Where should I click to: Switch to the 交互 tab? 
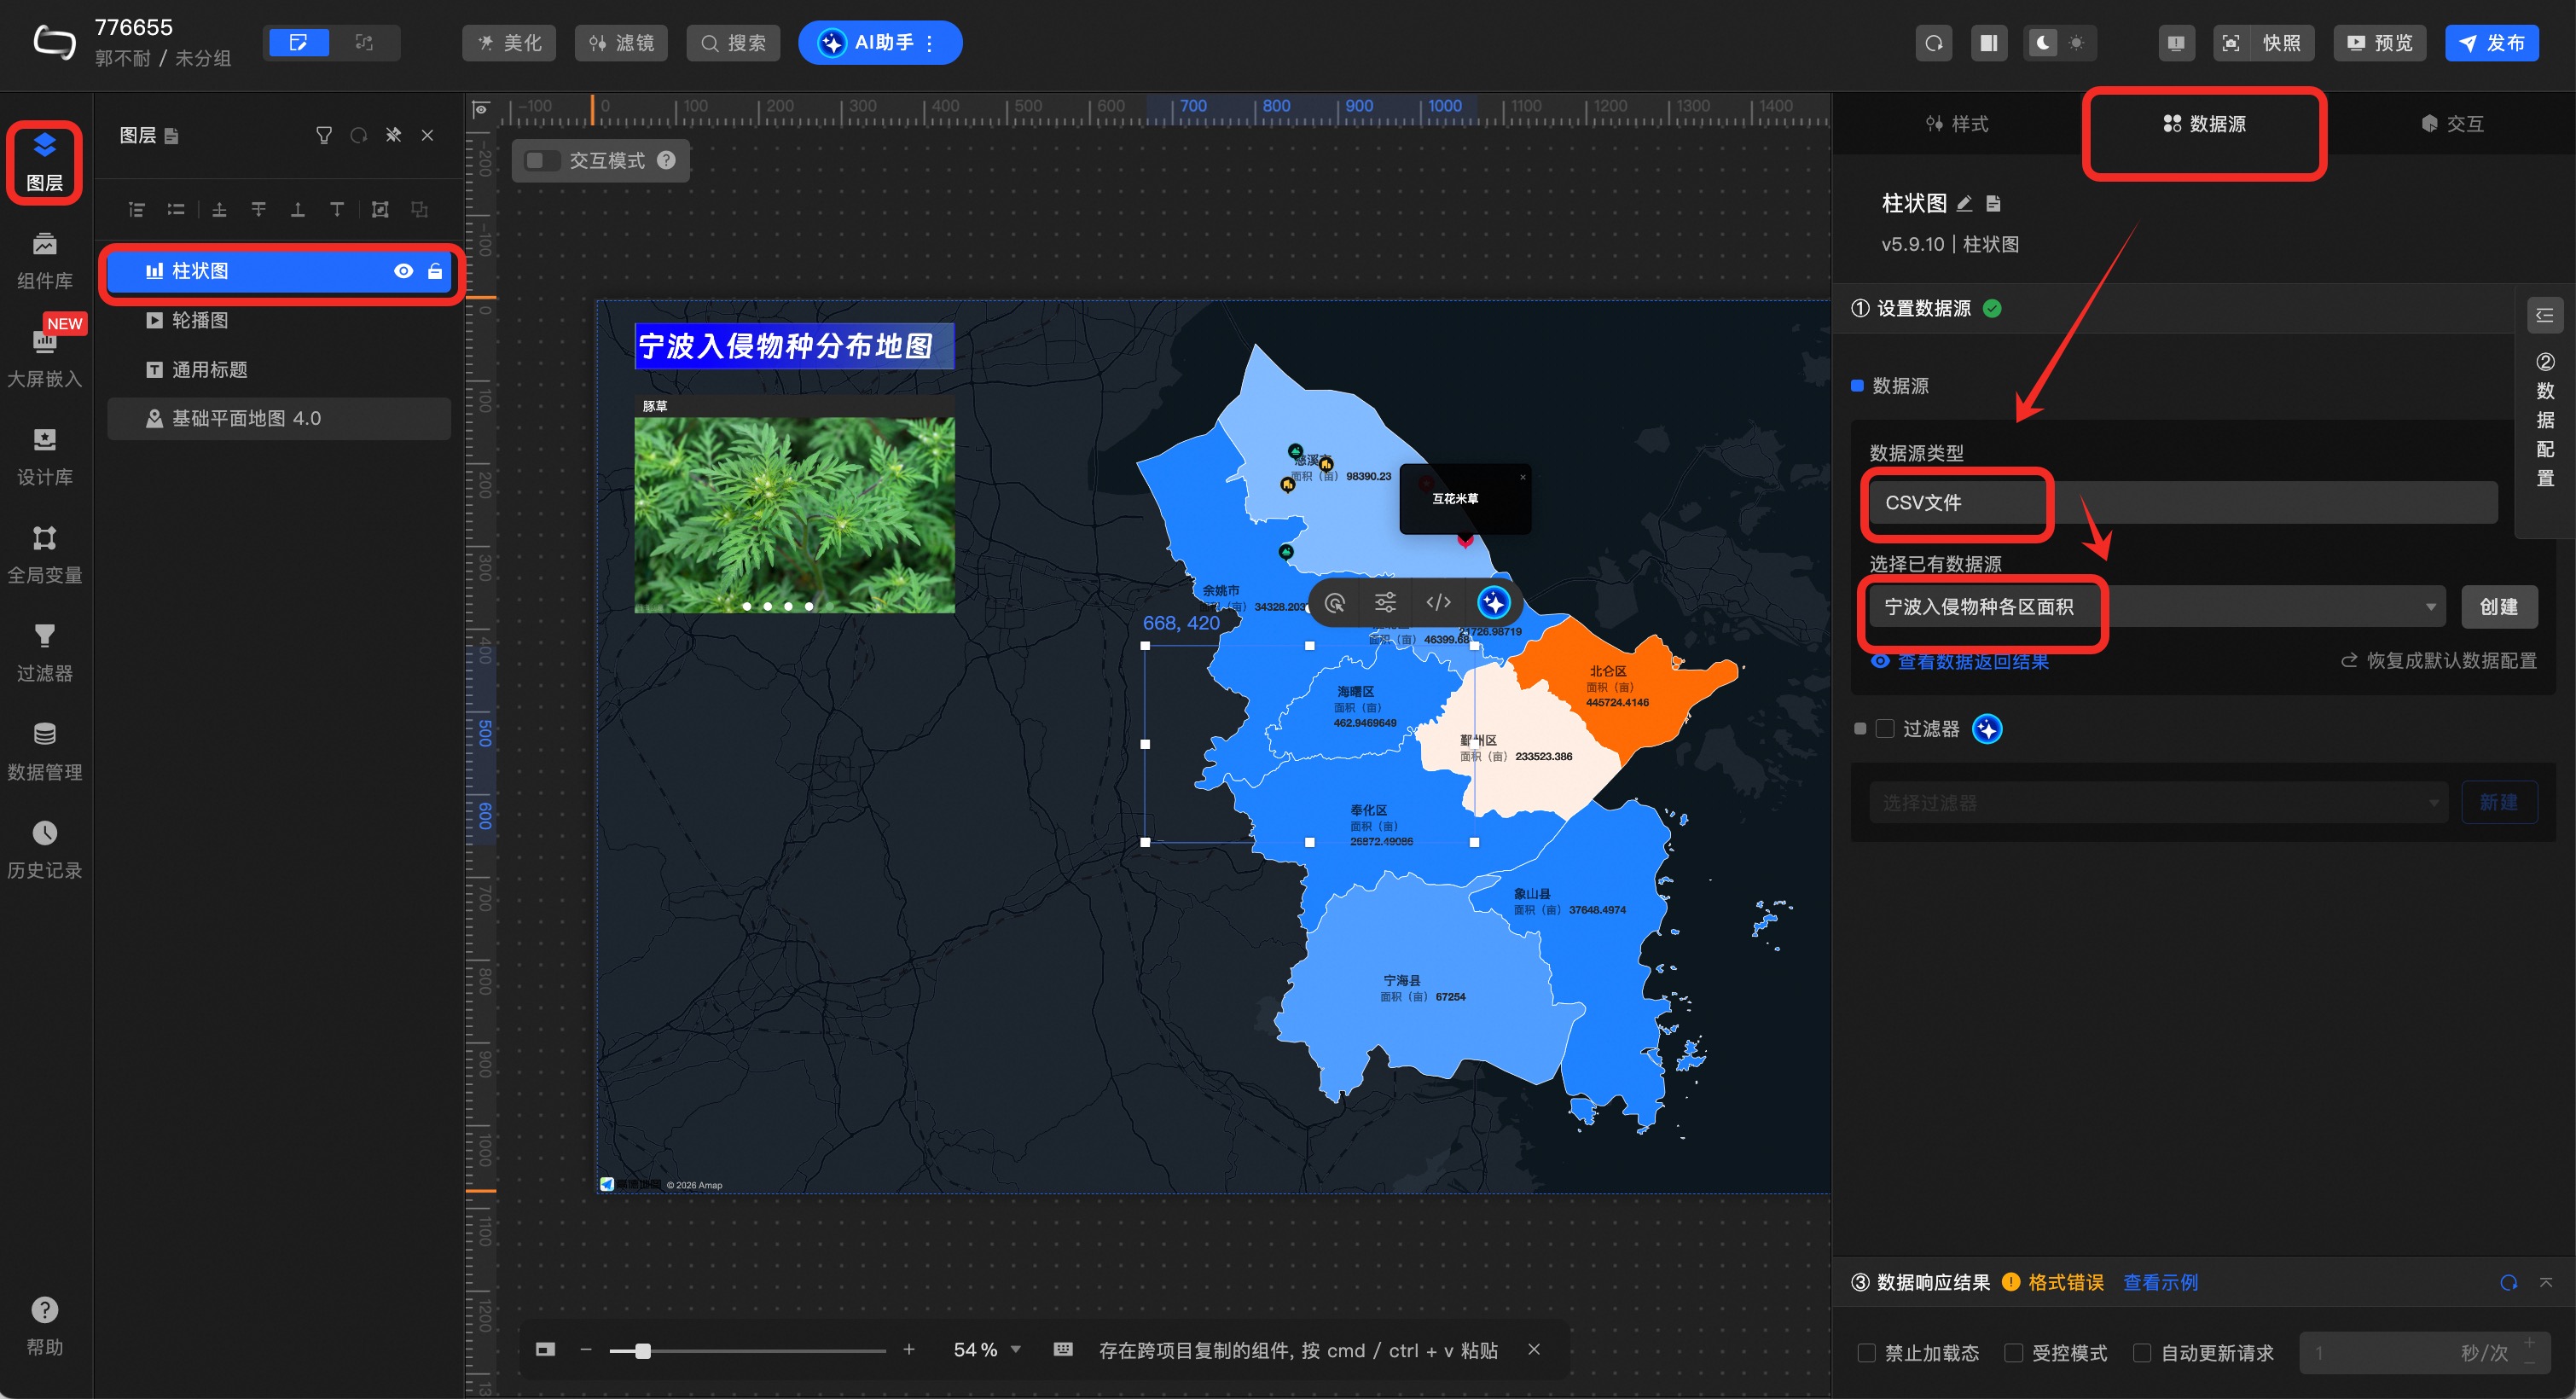pyautogui.click(x=2452, y=124)
